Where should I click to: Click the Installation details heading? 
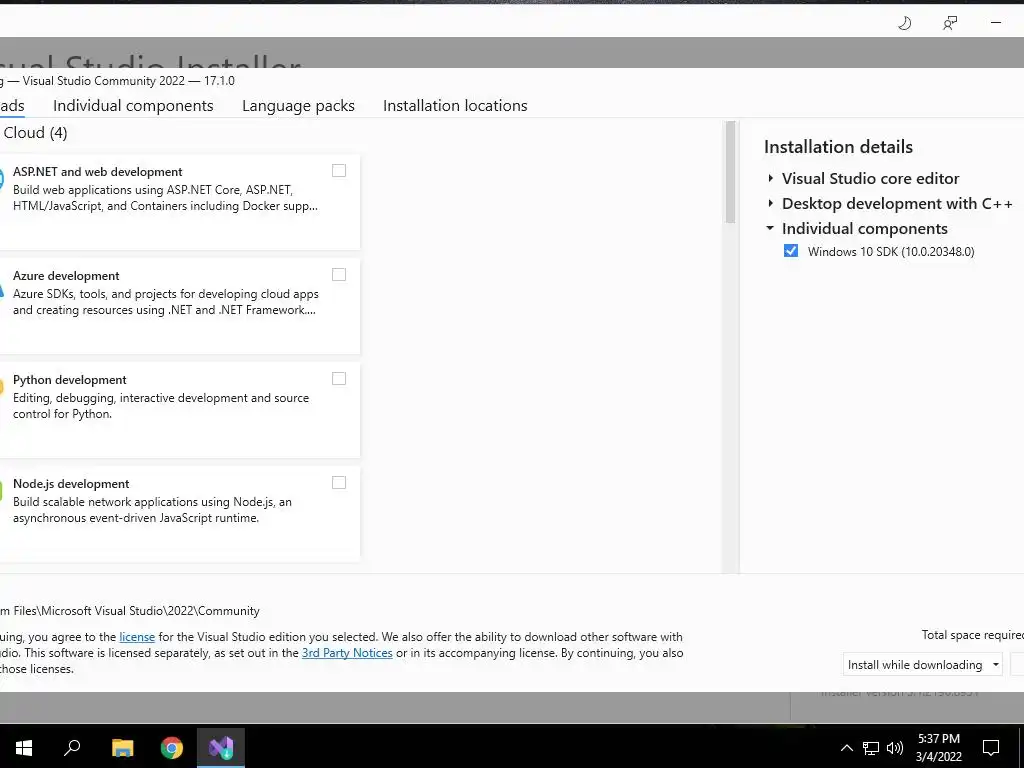[x=839, y=147]
